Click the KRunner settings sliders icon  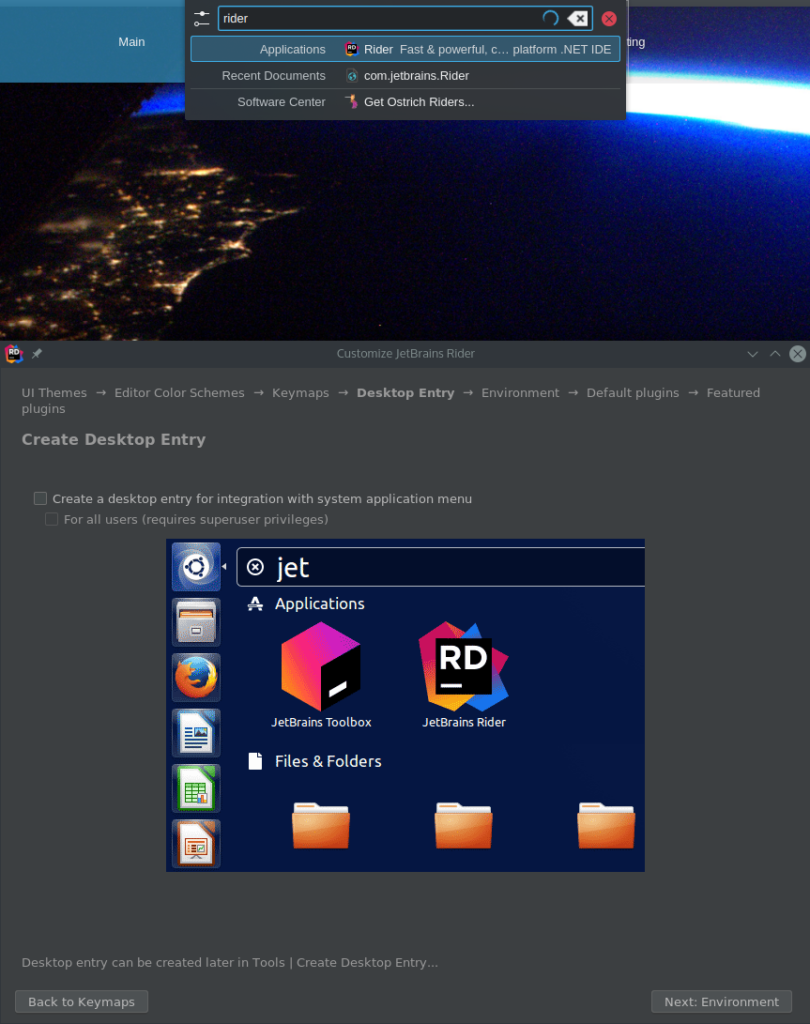(x=201, y=19)
